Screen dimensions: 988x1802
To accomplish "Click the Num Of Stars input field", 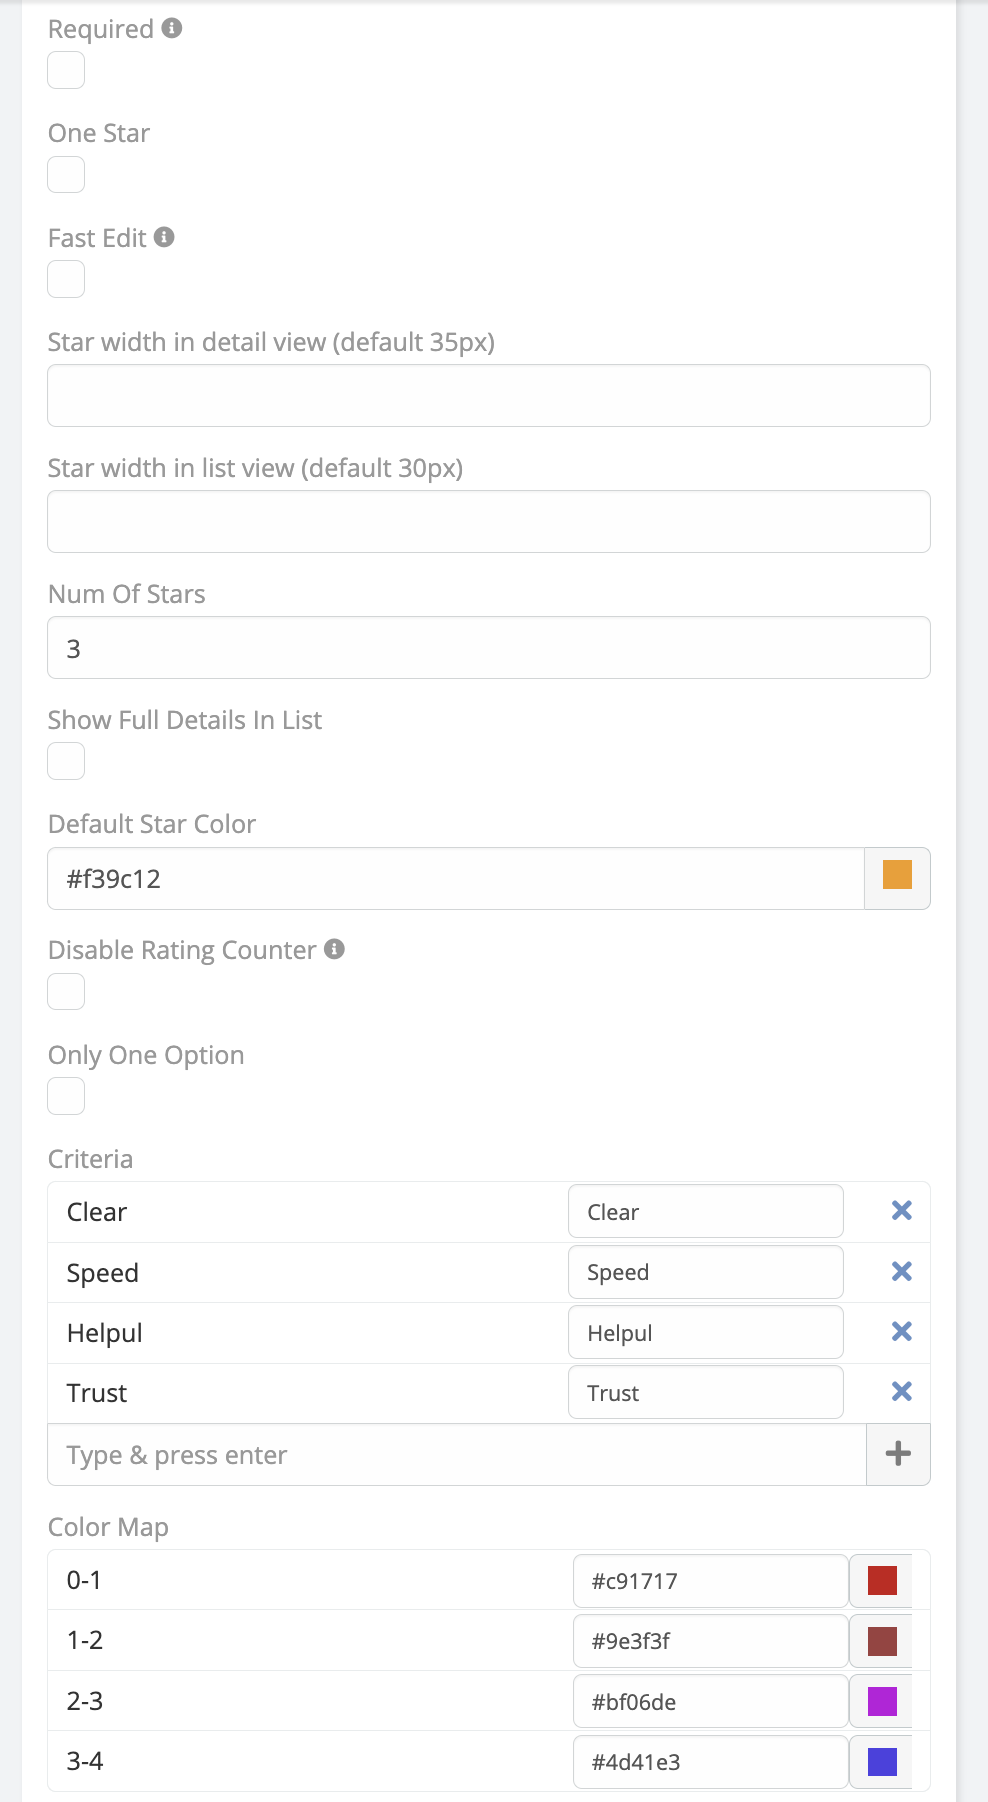I will pyautogui.click(x=488, y=648).
